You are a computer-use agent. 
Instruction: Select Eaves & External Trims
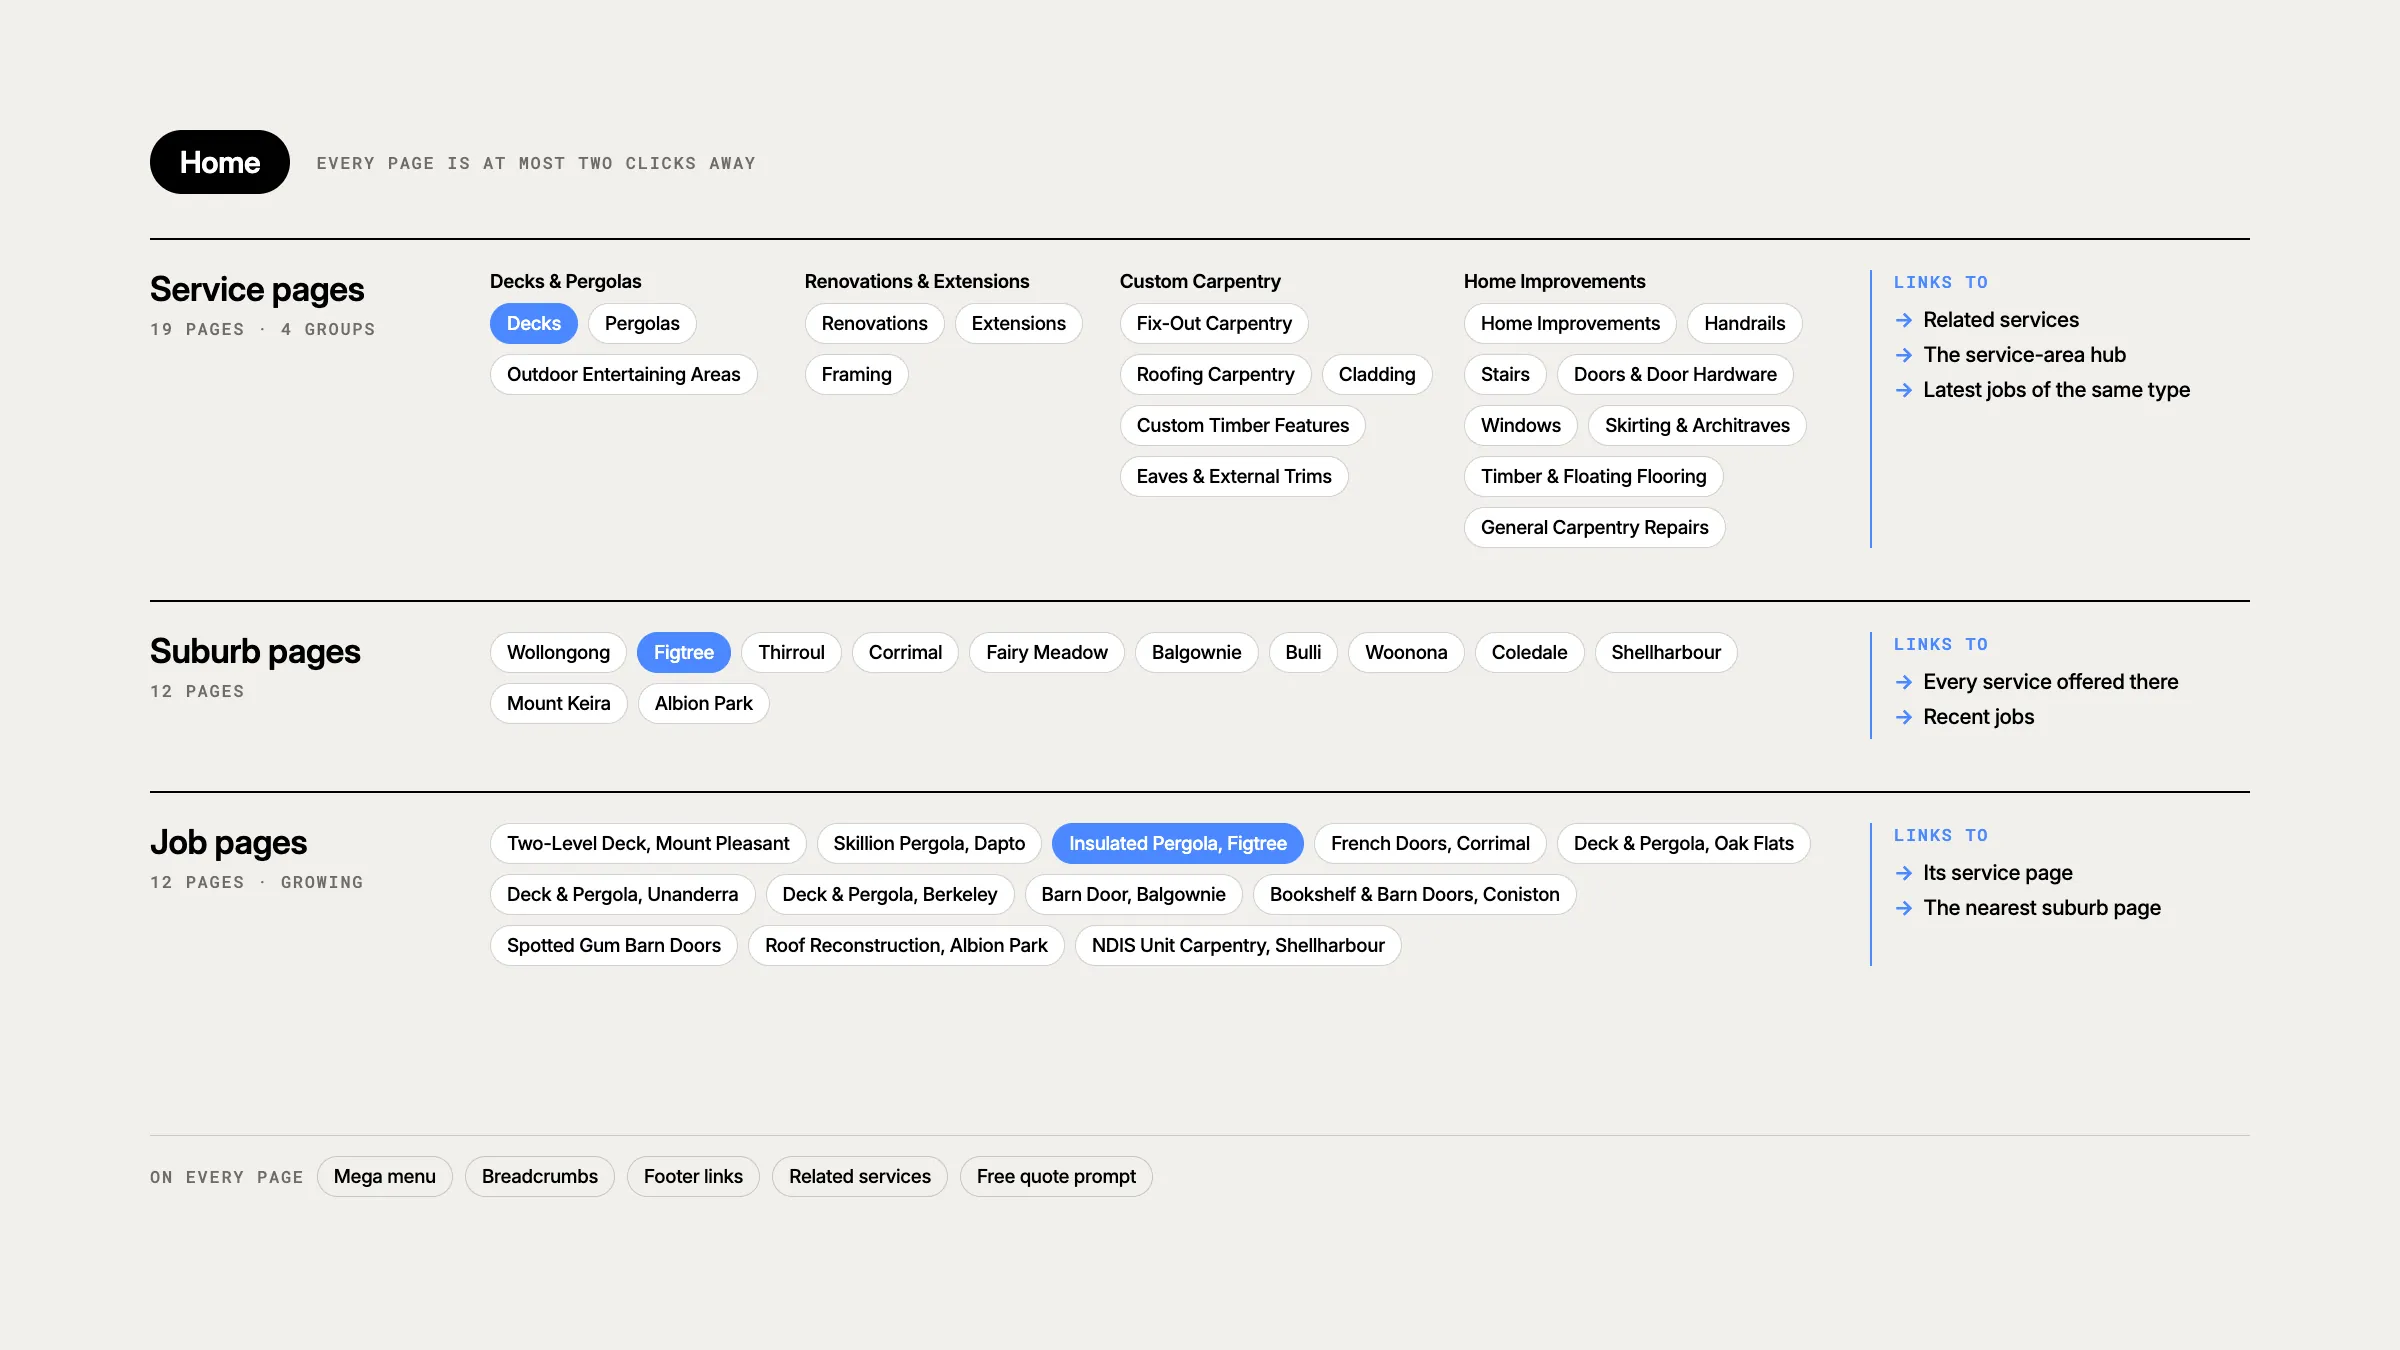click(1234, 476)
